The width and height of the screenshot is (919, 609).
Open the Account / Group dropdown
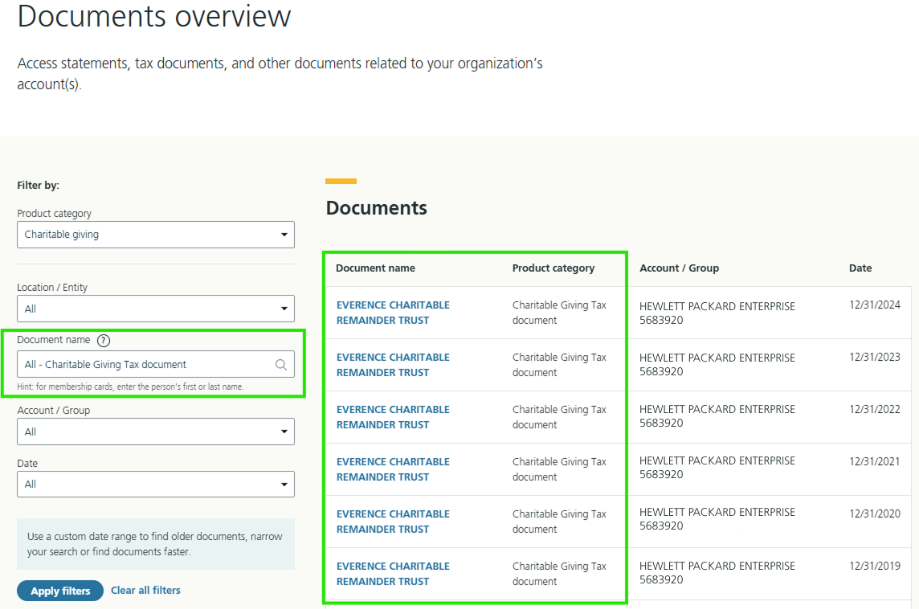[156, 431]
